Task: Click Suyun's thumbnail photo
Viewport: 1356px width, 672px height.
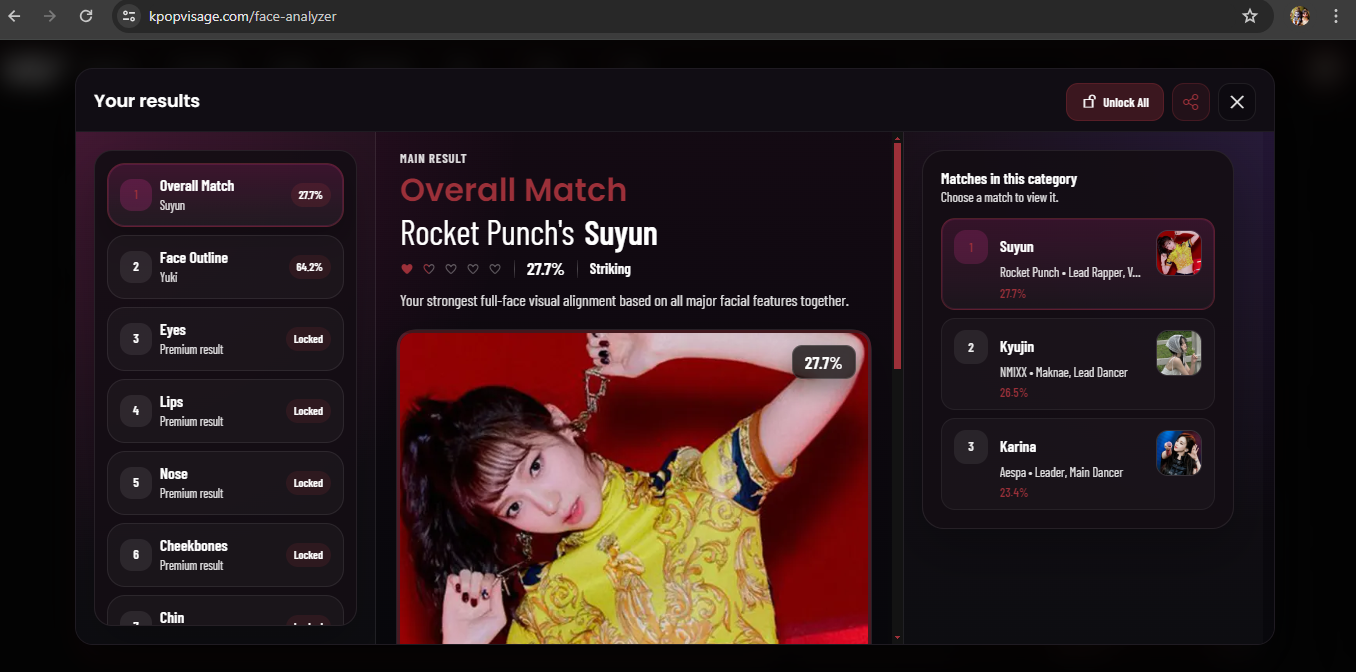Action: (1179, 253)
